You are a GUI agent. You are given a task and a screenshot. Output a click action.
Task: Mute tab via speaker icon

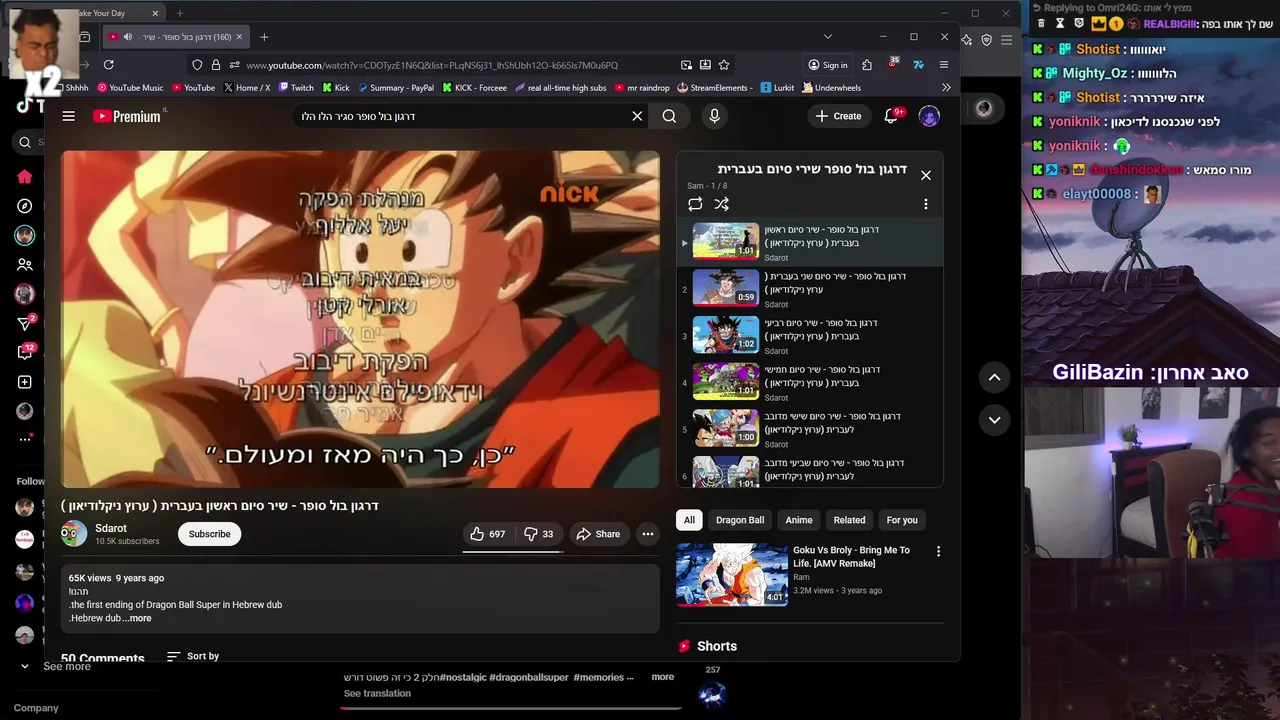128,37
